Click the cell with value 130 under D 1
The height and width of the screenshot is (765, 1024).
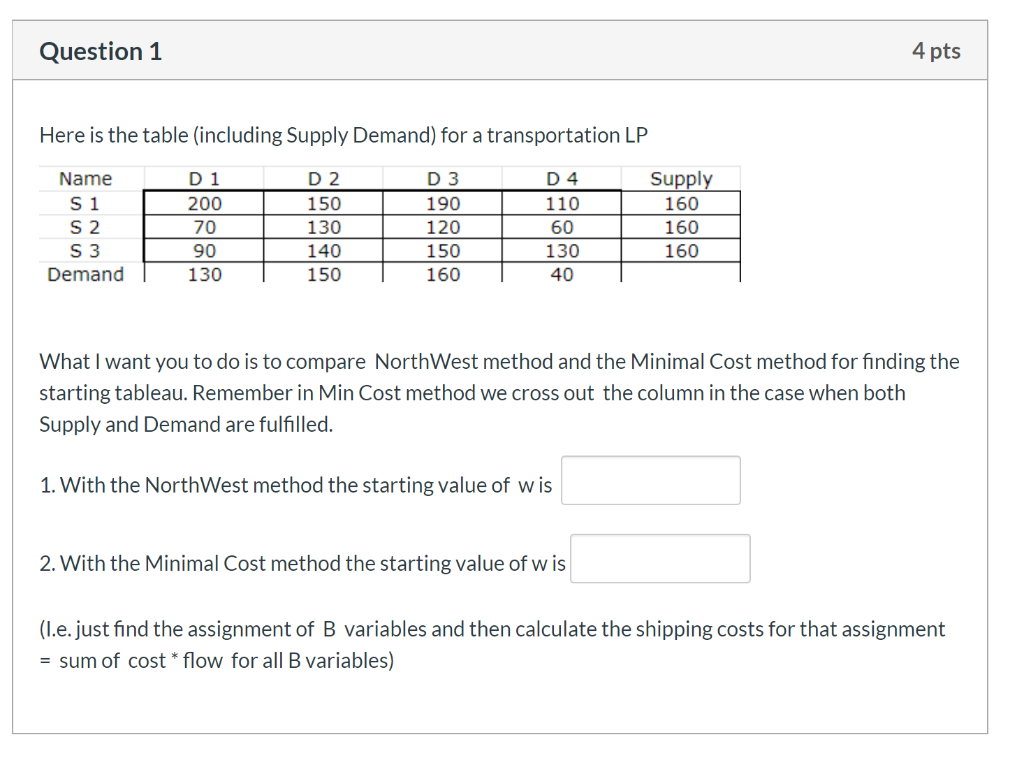204,275
